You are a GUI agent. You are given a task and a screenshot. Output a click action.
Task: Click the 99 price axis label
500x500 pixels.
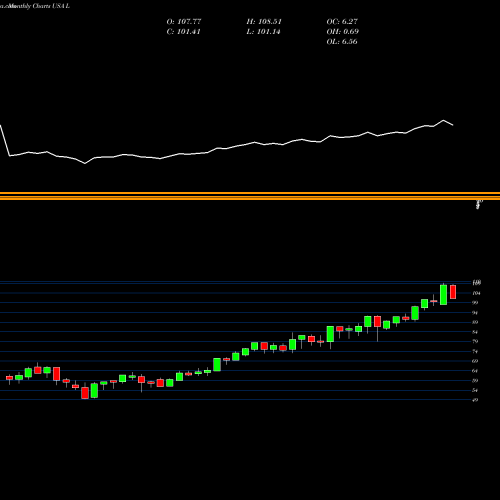[475, 303]
